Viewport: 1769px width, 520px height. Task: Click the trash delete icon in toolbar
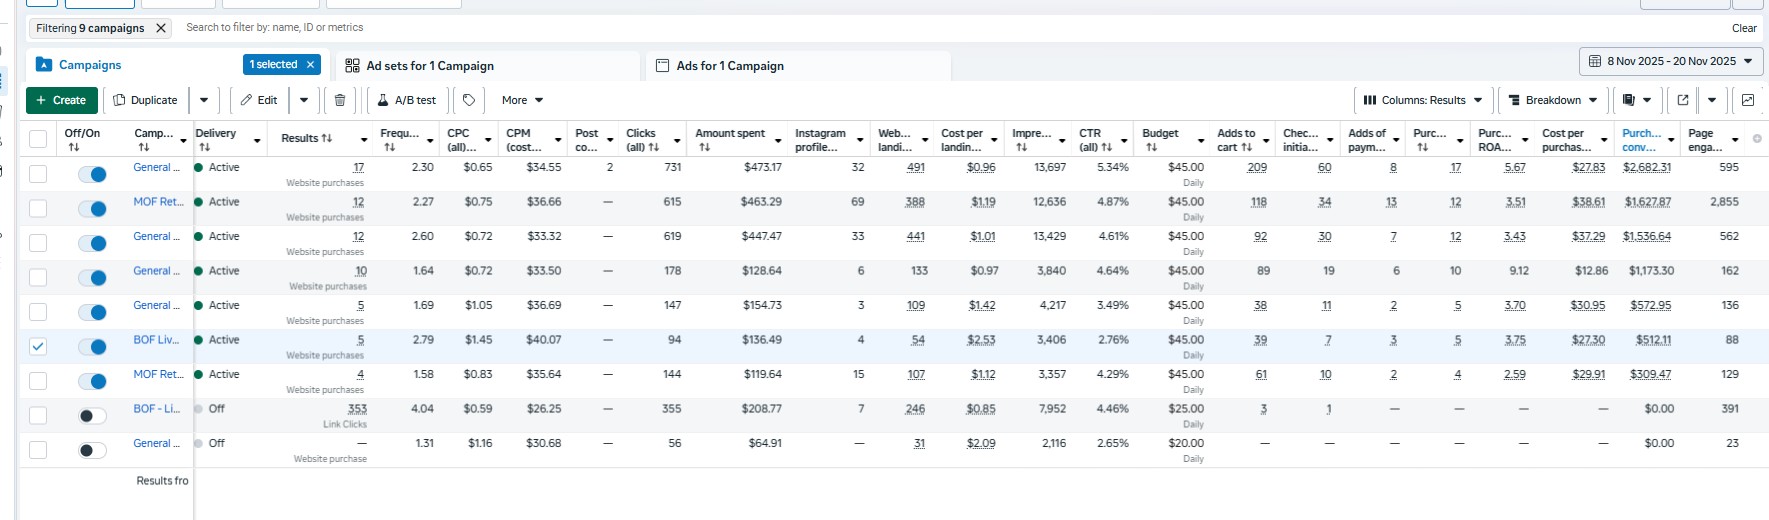[340, 100]
